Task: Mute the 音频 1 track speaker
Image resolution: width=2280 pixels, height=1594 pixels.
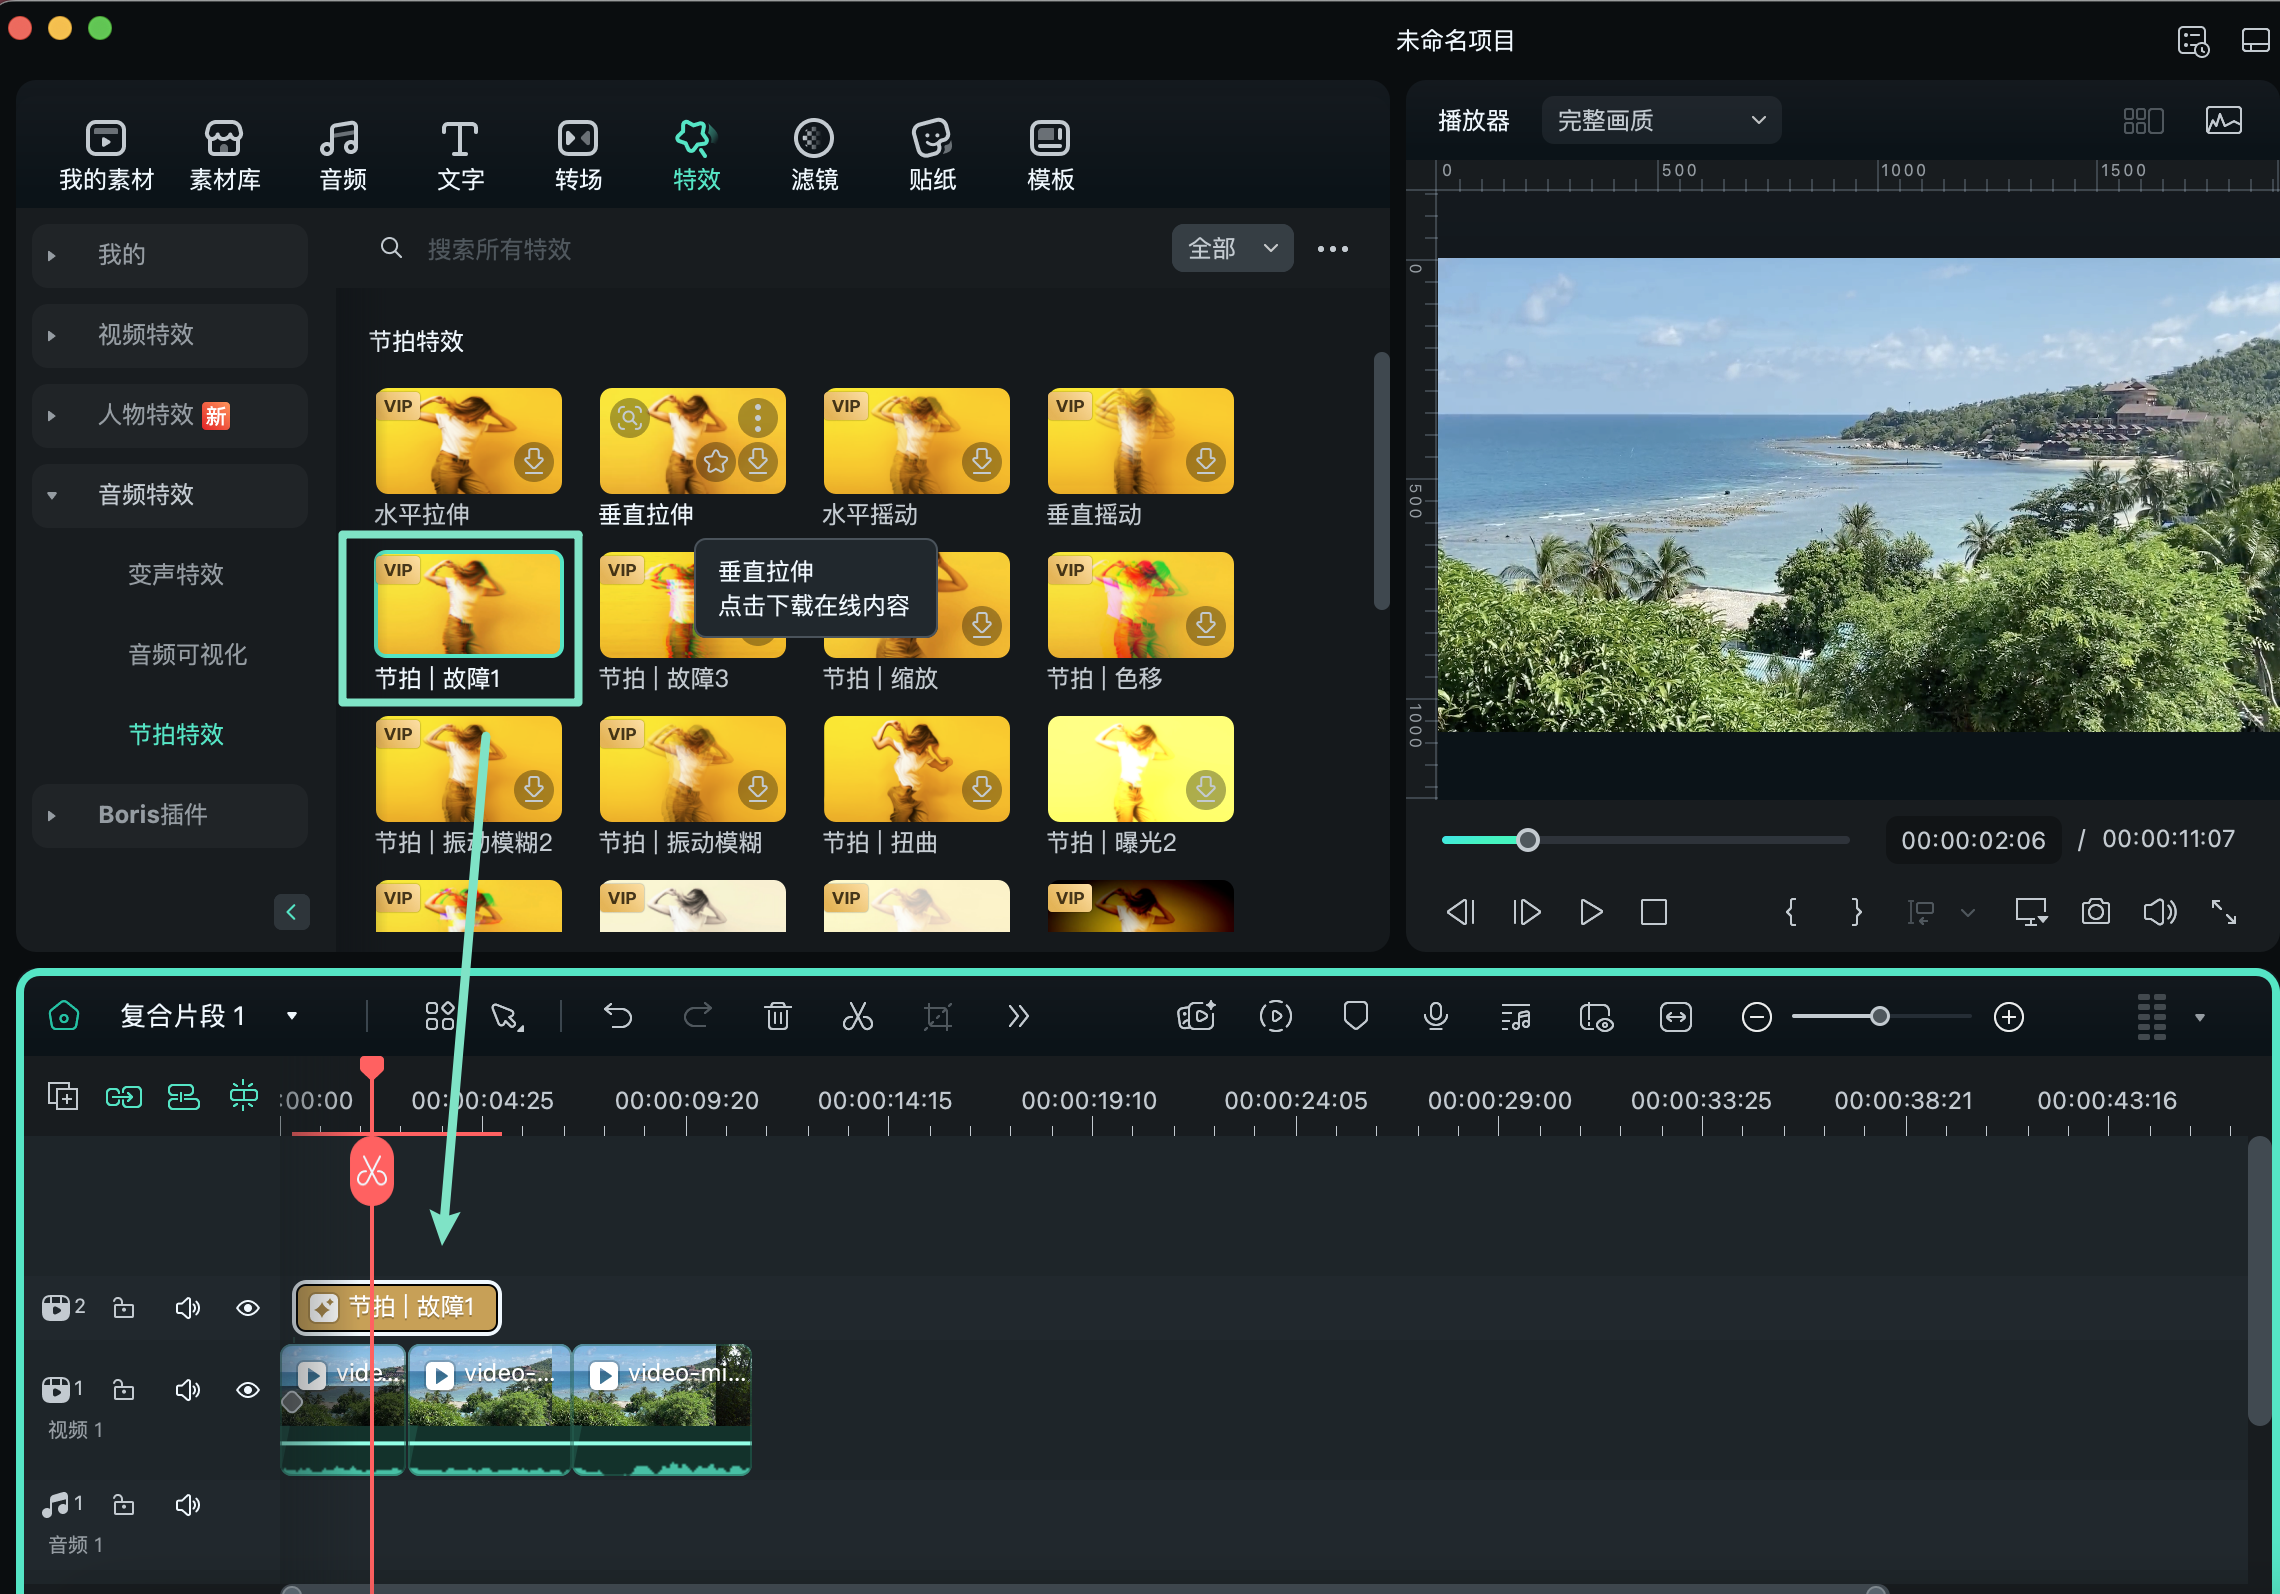Action: pos(187,1505)
